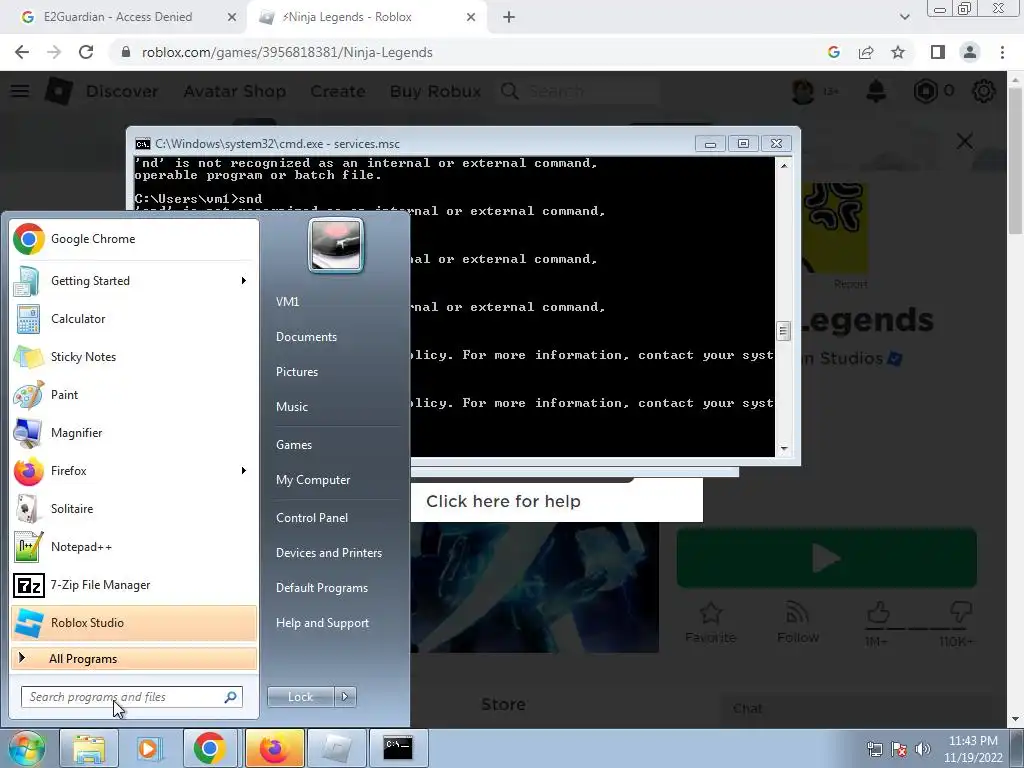The height and width of the screenshot is (768, 1024).
Task: Select the Ninja Legends - Roblox tab
Action: click(346, 17)
